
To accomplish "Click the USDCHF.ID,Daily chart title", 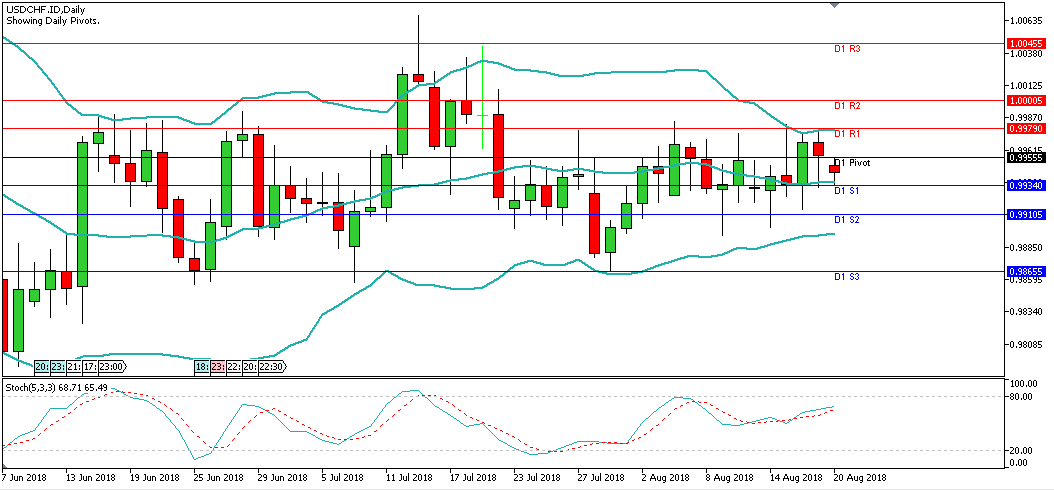I will click(x=45, y=8).
